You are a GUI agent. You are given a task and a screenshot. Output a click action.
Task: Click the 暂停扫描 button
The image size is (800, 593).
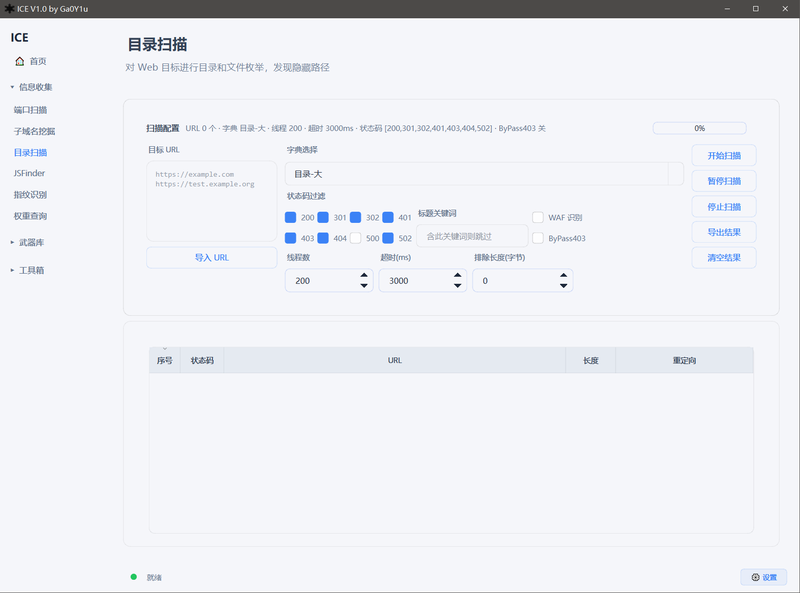(x=723, y=181)
